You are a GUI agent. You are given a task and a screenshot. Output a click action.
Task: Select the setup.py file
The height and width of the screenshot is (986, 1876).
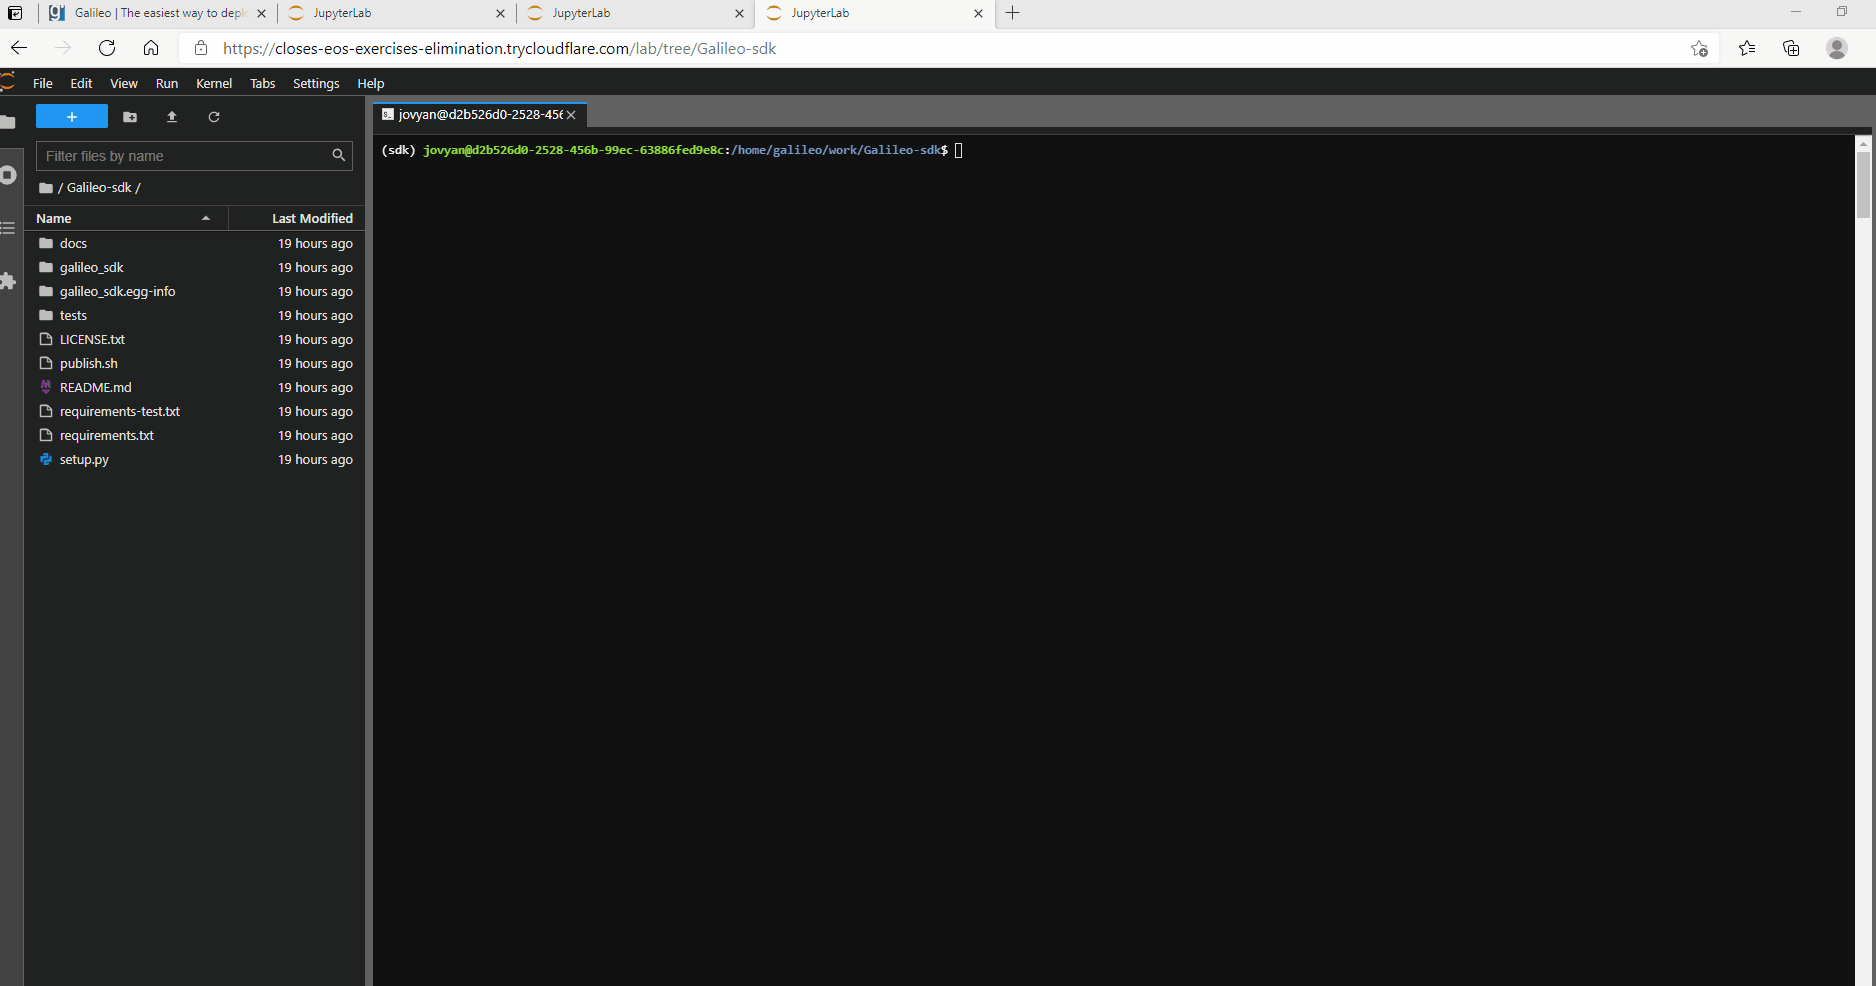point(195,460)
